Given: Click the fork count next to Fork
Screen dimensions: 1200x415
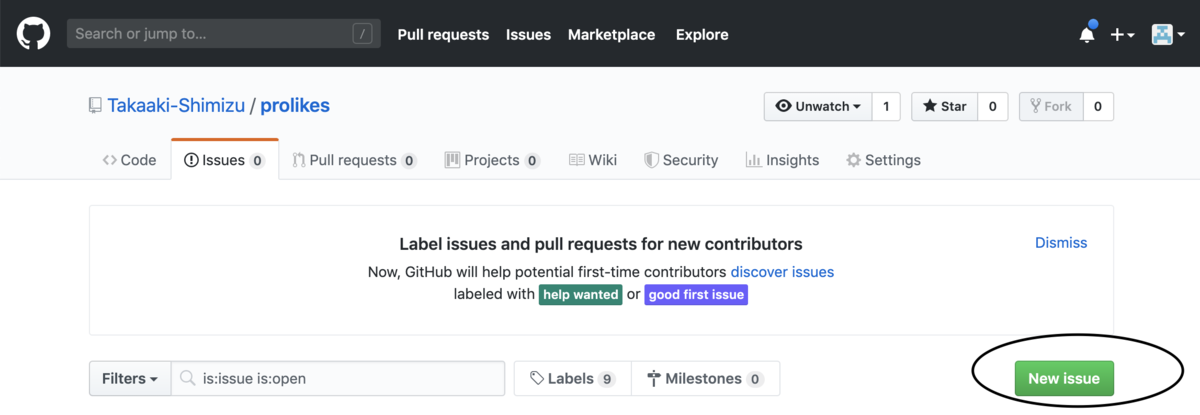Looking at the screenshot, I should tap(1098, 107).
